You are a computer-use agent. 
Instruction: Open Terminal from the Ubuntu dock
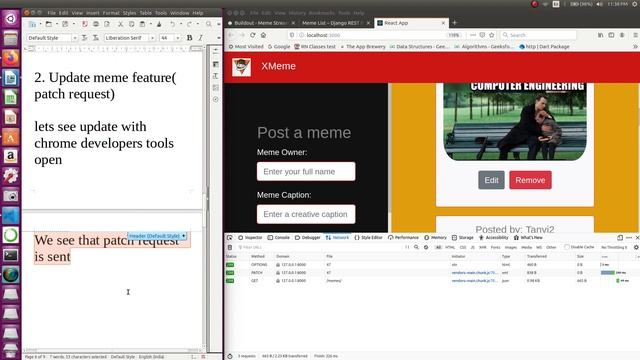click(11, 255)
